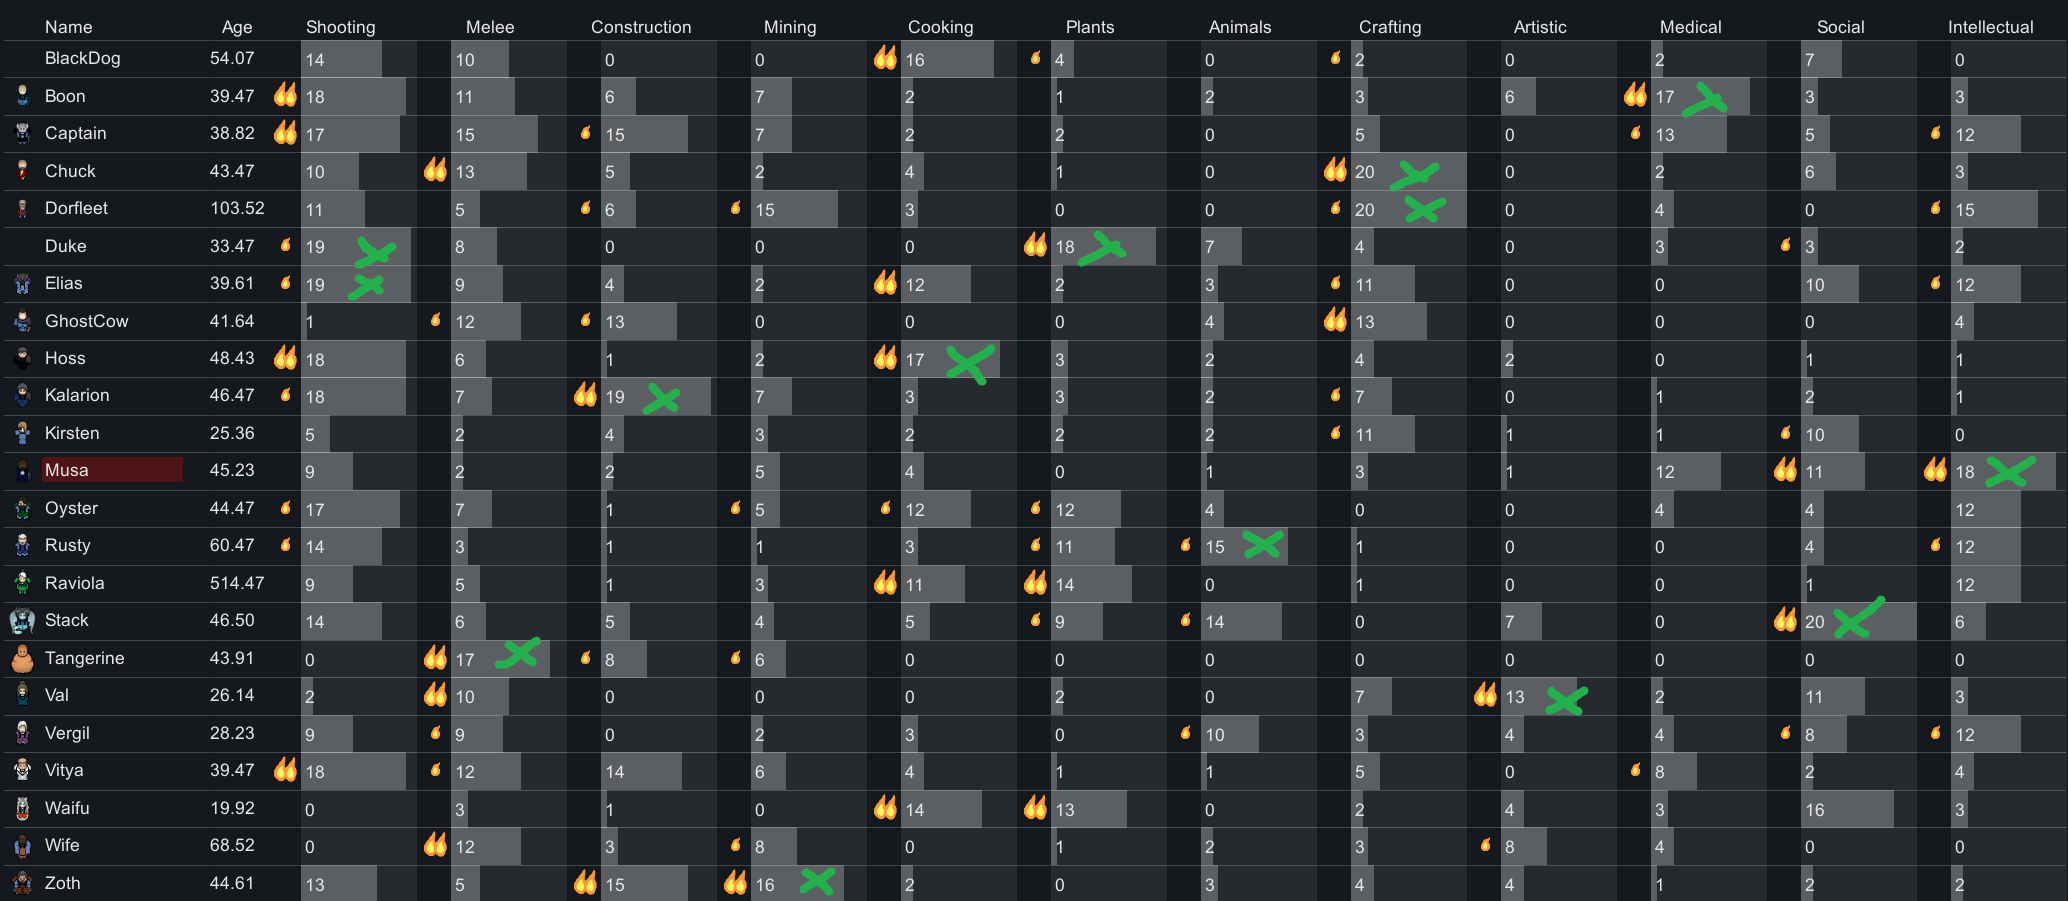Click Dorfleet's age 103.52
Image resolution: width=2068 pixels, height=901 pixels.
(x=237, y=208)
